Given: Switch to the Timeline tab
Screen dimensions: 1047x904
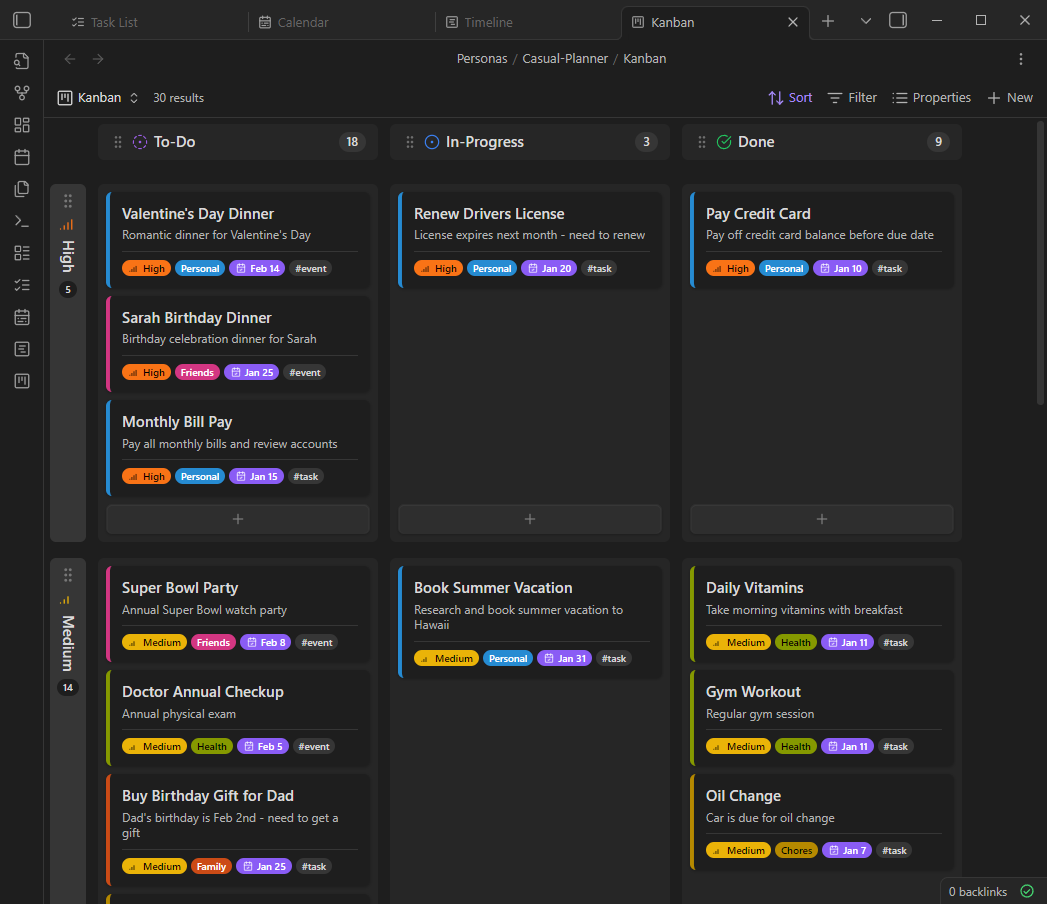Looking at the screenshot, I should pyautogui.click(x=489, y=21).
